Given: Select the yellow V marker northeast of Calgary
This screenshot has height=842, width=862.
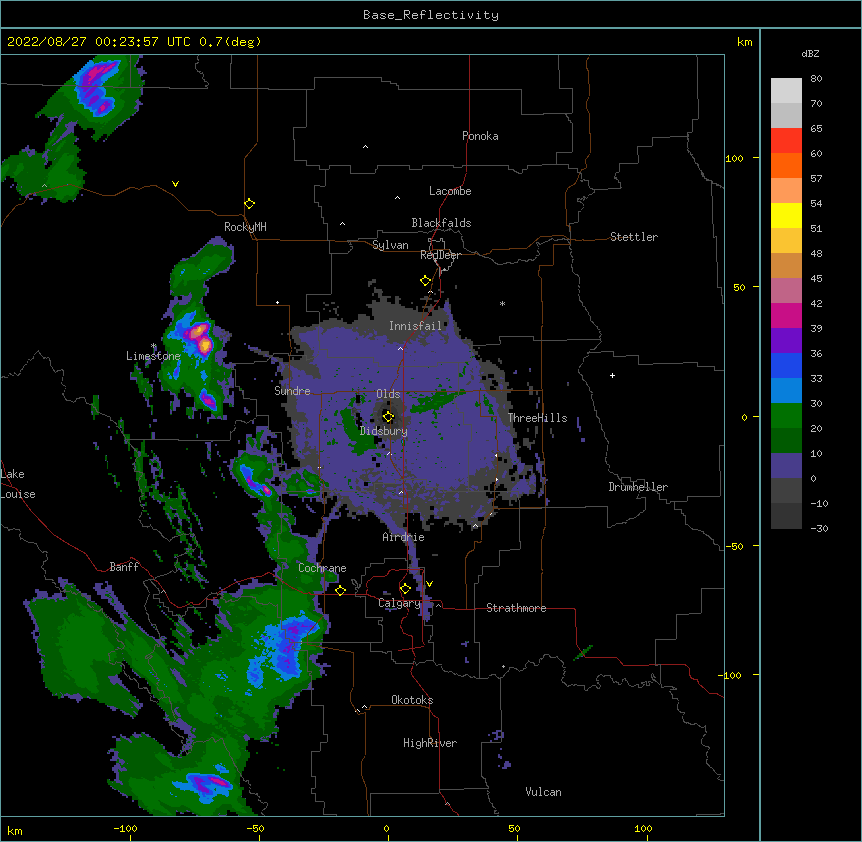Looking at the screenshot, I should [x=429, y=584].
